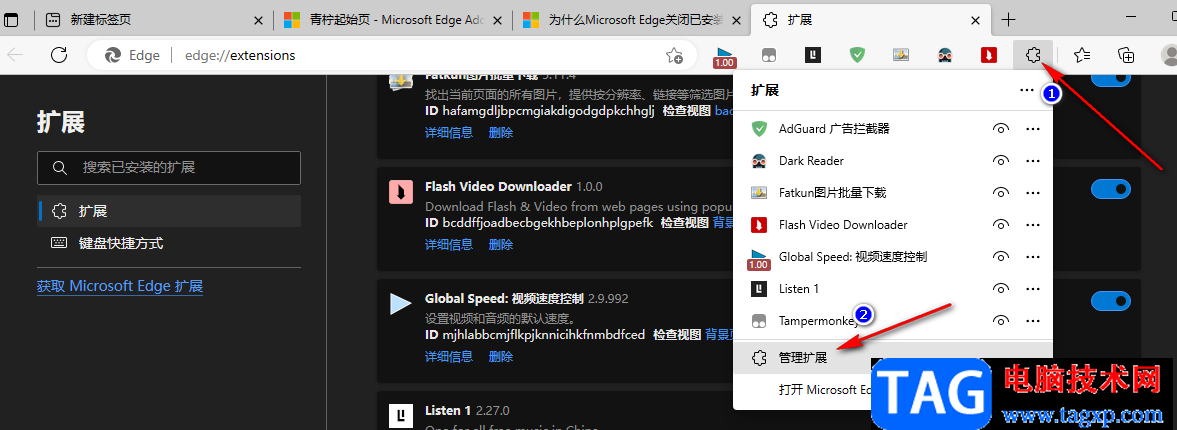This screenshot has height=430, width=1177.
Task: Toggle Flash Video Downloader extension switch
Action: pos(1110,189)
